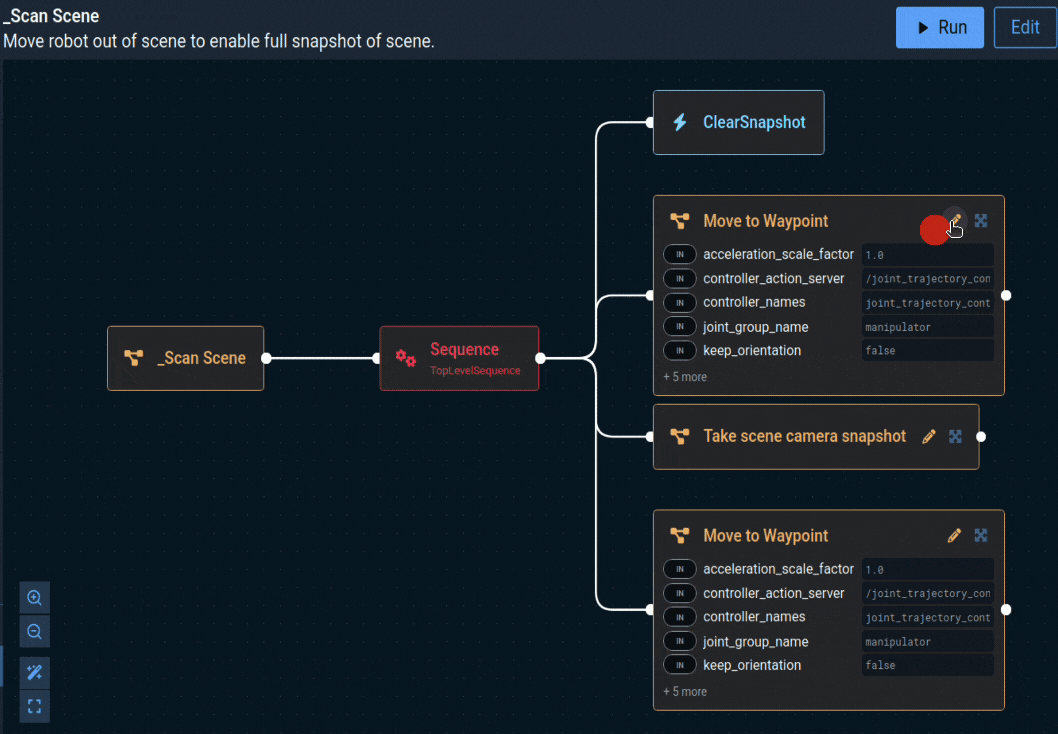Click the zoom in magnifier icon
Image resolution: width=1058 pixels, height=734 pixels.
click(34, 598)
